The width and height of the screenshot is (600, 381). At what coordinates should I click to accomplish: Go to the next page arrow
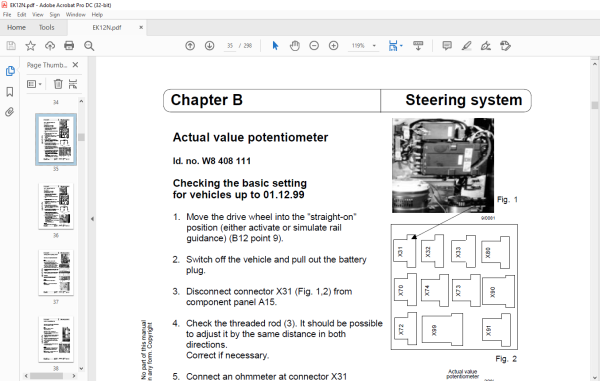pyautogui.click(x=209, y=46)
